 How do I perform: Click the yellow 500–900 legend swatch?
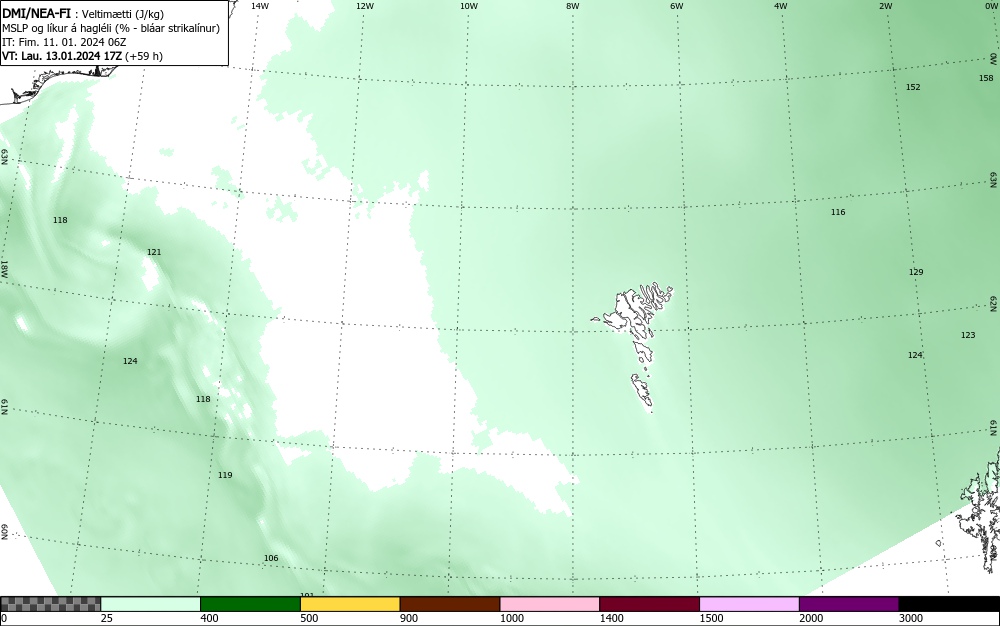click(350, 604)
